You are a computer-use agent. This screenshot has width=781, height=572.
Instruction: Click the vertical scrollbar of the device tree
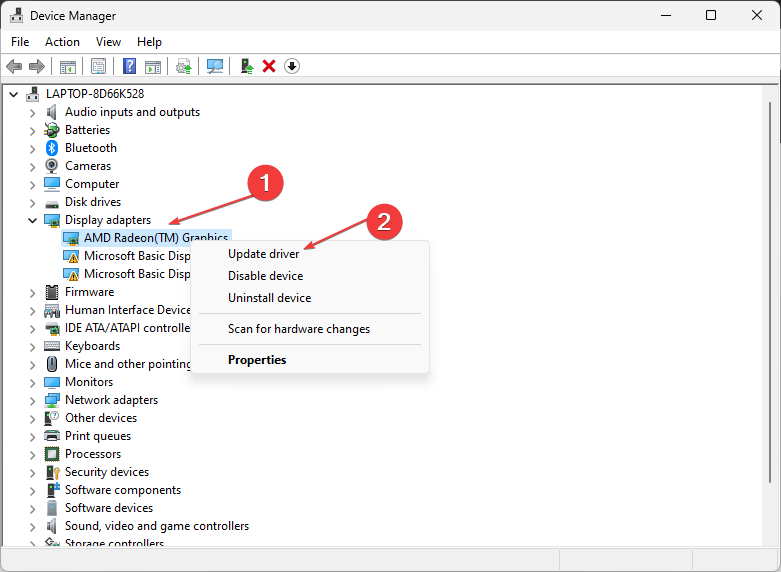[770, 293]
